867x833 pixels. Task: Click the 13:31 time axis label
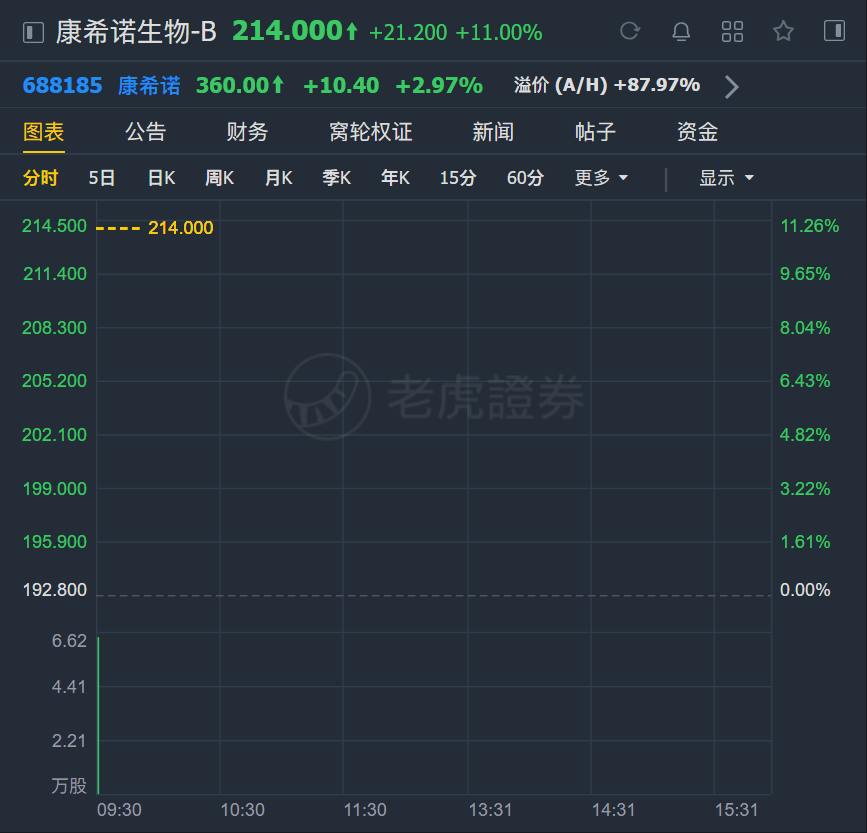pyautogui.click(x=490, y=810)
